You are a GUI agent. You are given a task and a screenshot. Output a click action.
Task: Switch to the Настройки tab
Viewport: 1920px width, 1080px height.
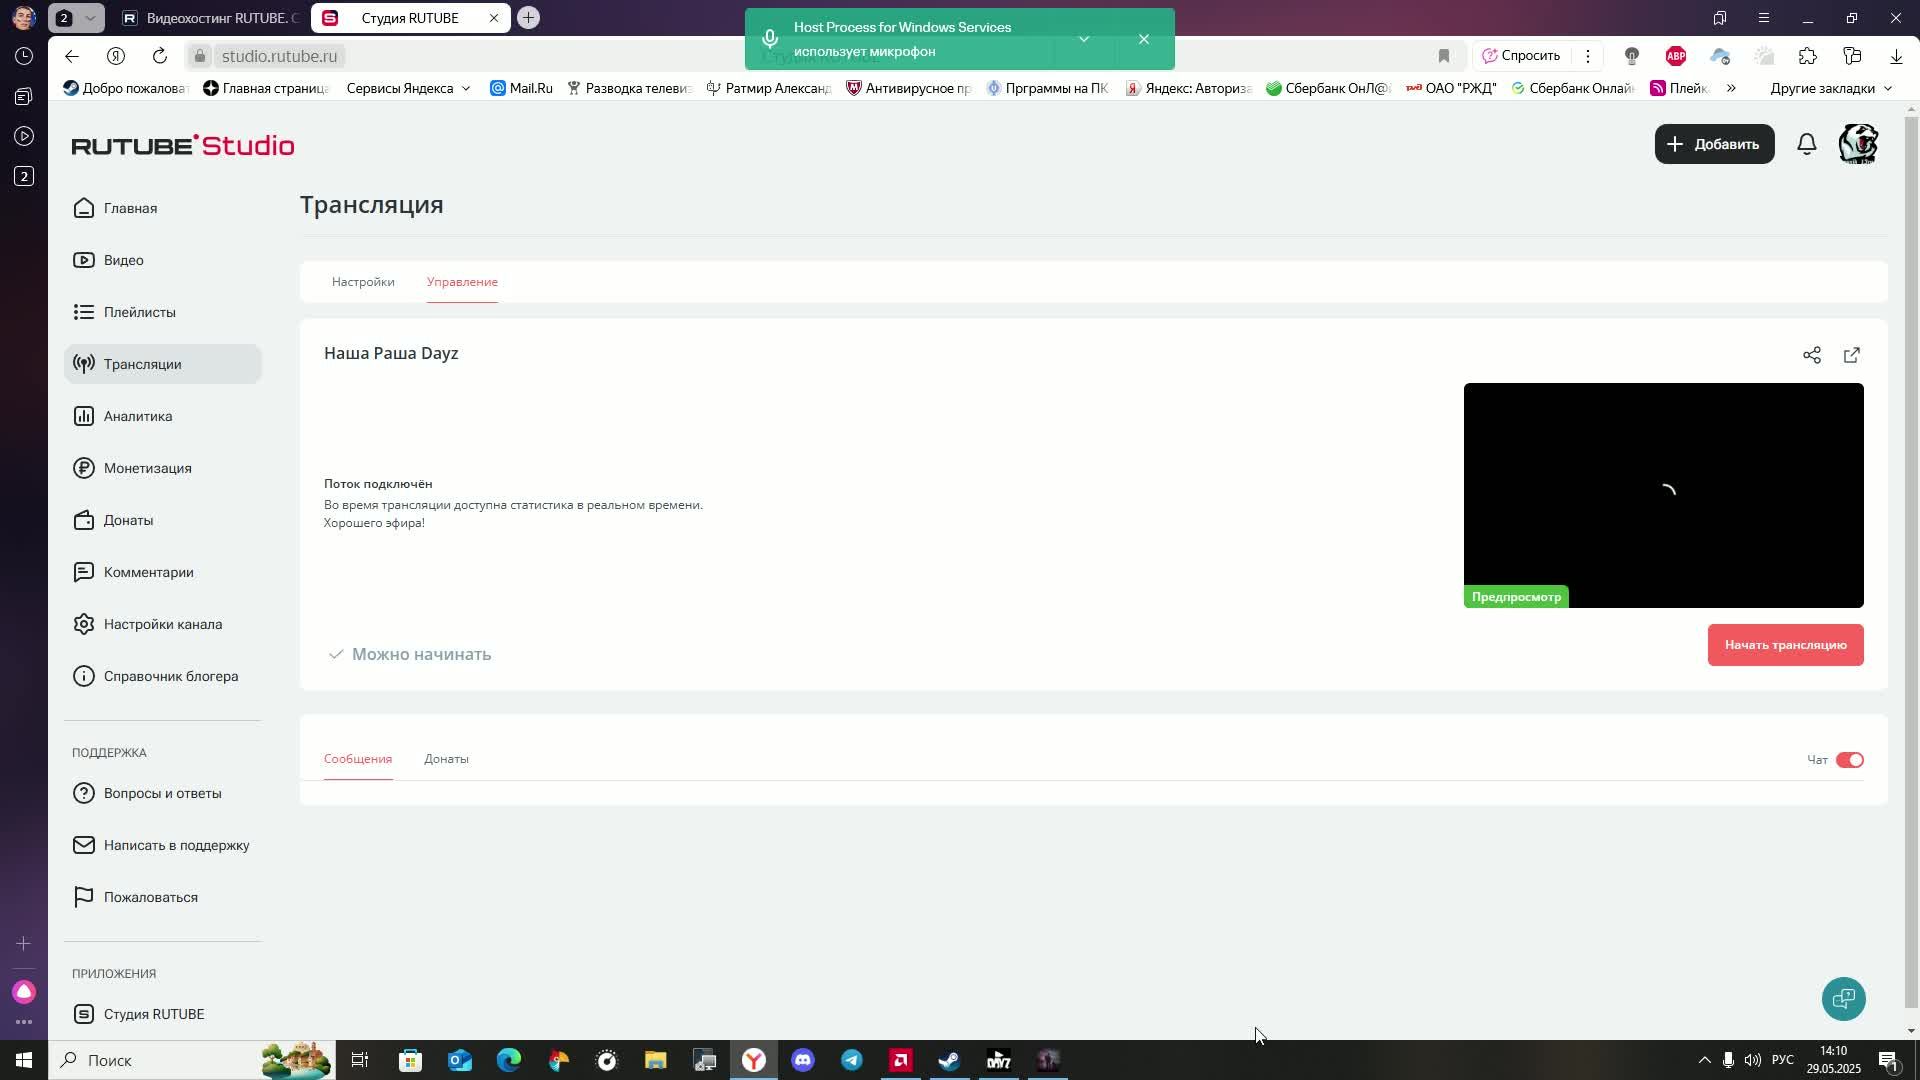(x=363, y=282)
